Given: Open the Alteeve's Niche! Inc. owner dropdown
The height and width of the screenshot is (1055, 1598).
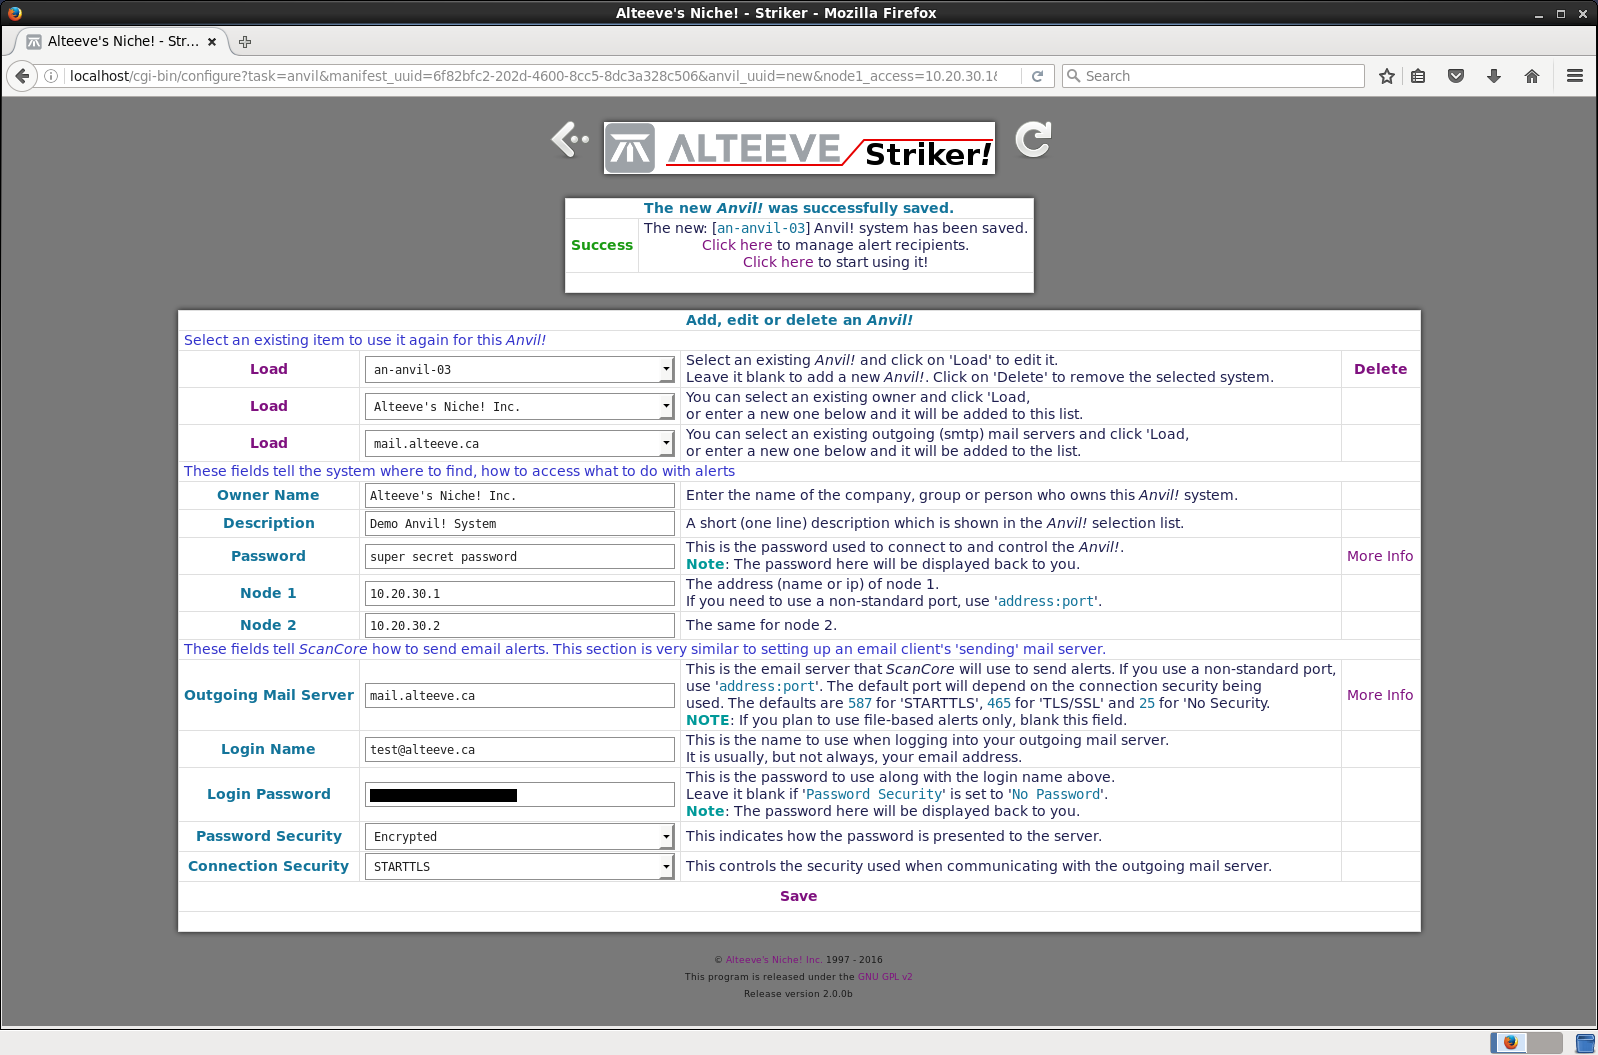Looking at the screenshot, I should (x=519, y=407).
